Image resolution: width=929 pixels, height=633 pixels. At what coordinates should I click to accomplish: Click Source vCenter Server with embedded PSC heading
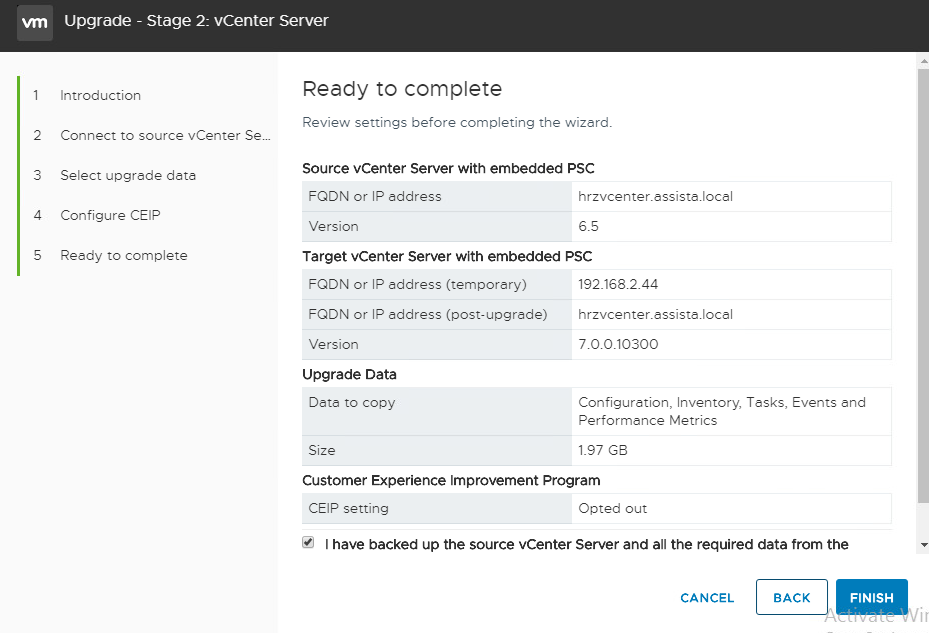(449, 168)
